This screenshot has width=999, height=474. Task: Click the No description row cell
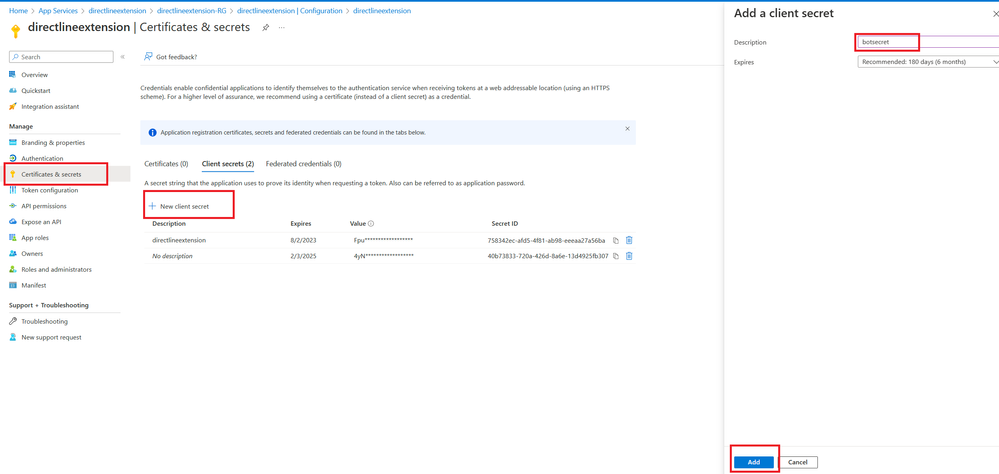click(x=172, y=256)
